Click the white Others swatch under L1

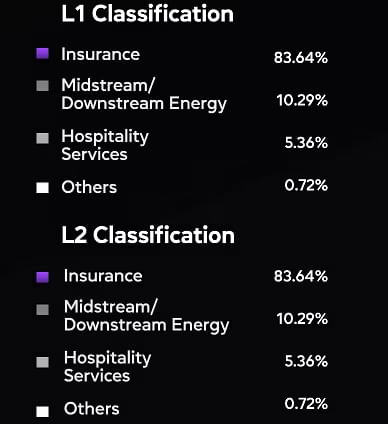[42, 188]
